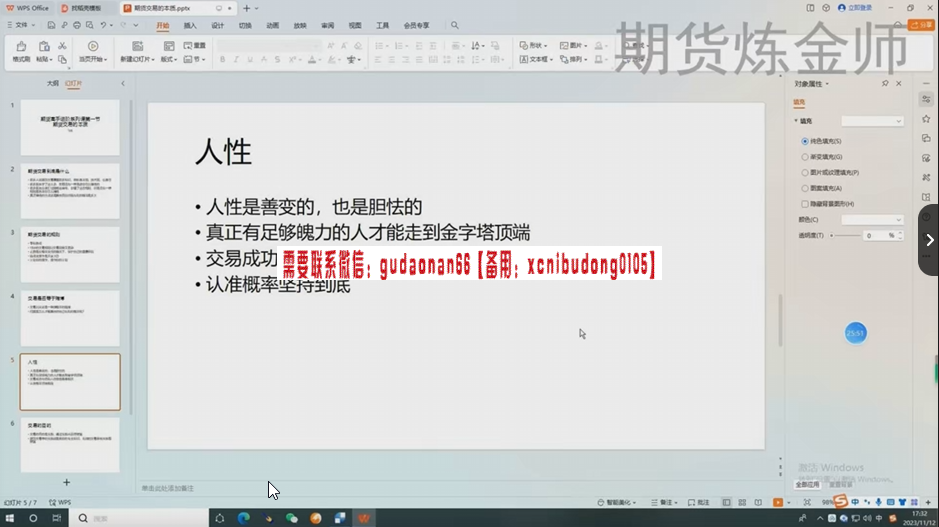Select the 渐变填充(G) radio option
The width and height of the screenshot is (939, 527).
click(x=805, y=157)
